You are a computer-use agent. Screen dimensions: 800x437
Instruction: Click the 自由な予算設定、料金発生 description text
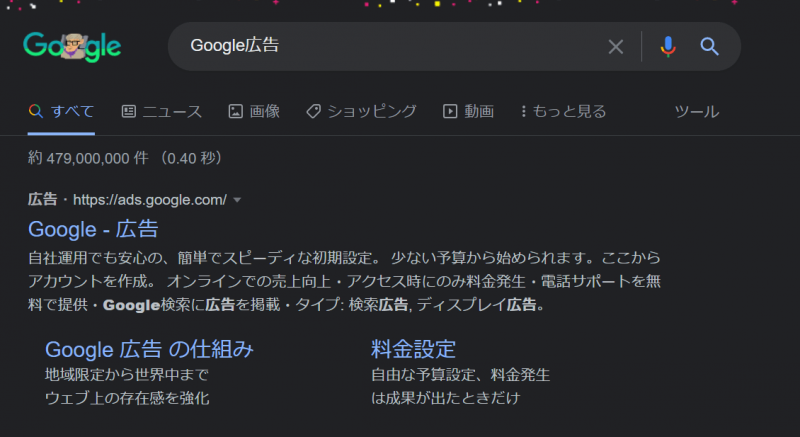tap(460, 375)
